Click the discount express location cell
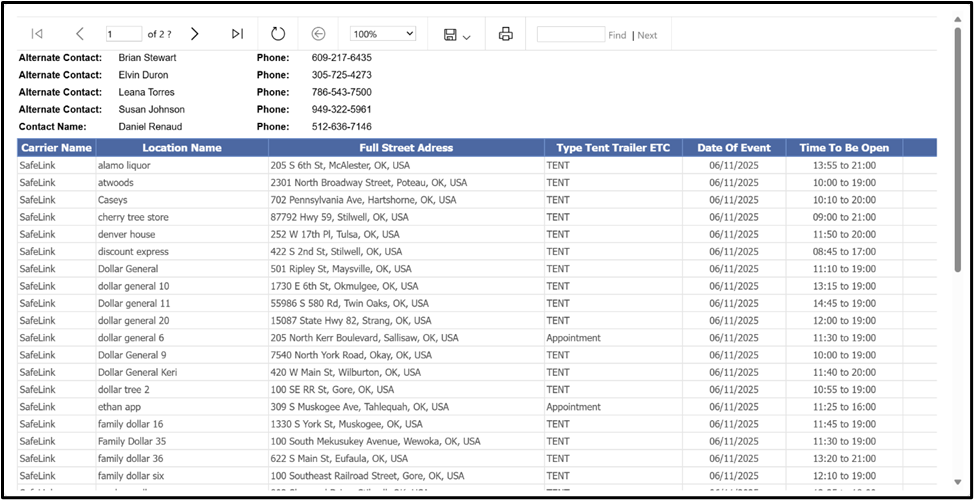This screenshot has height=500, width=974. (182, 252)
